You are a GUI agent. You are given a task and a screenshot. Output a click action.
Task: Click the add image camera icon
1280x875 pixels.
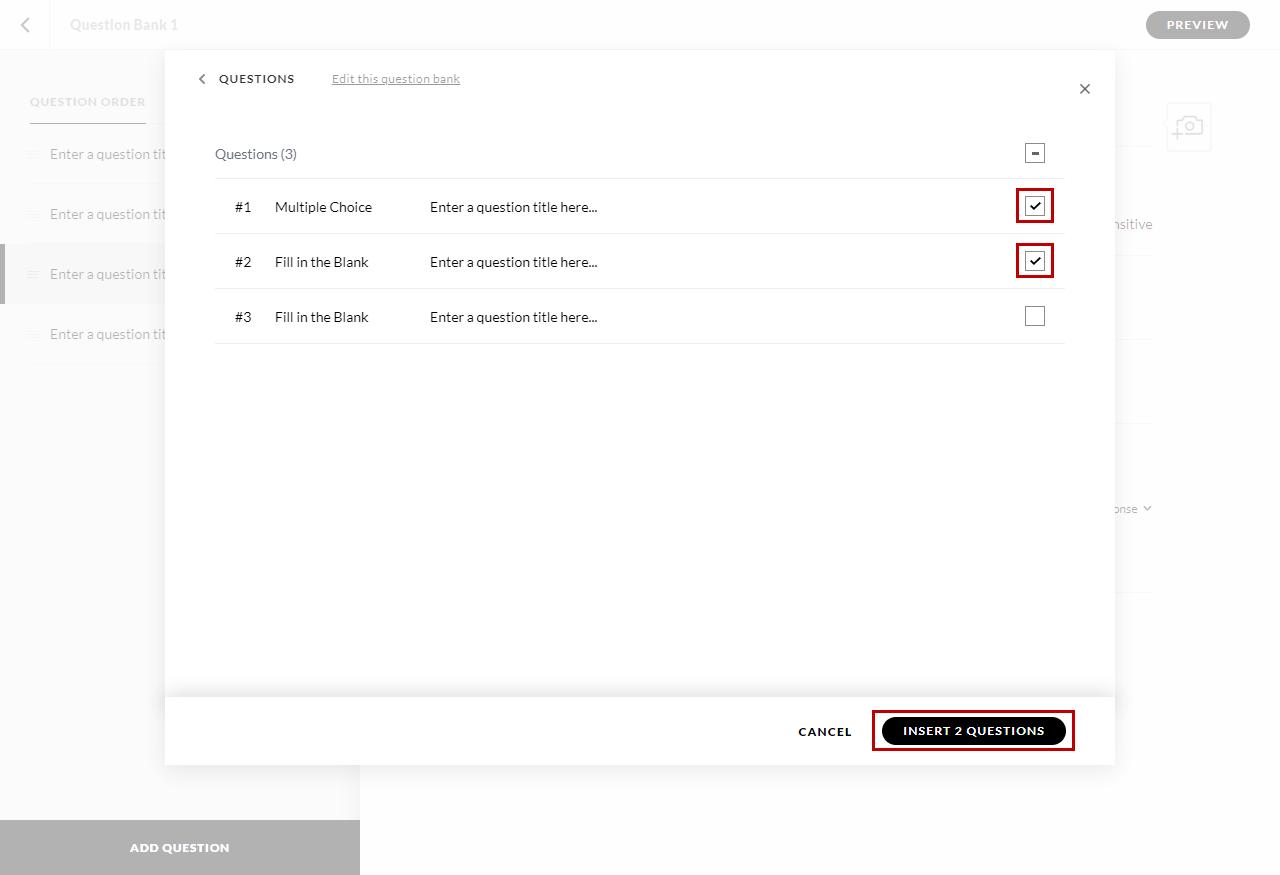coord(1188,127)
